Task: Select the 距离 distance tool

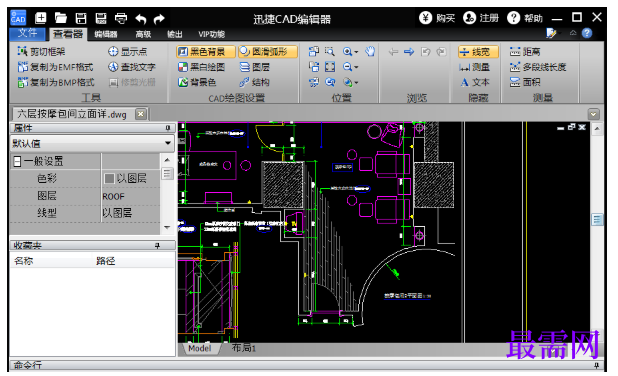Action: [x=525, y=52]
